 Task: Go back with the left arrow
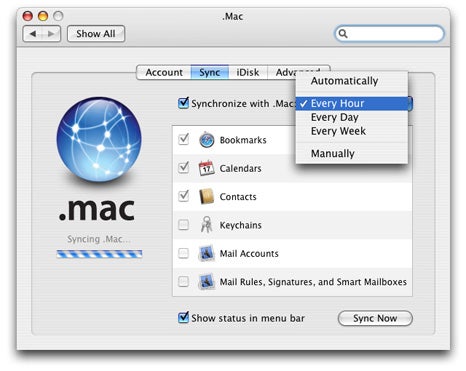33,34
